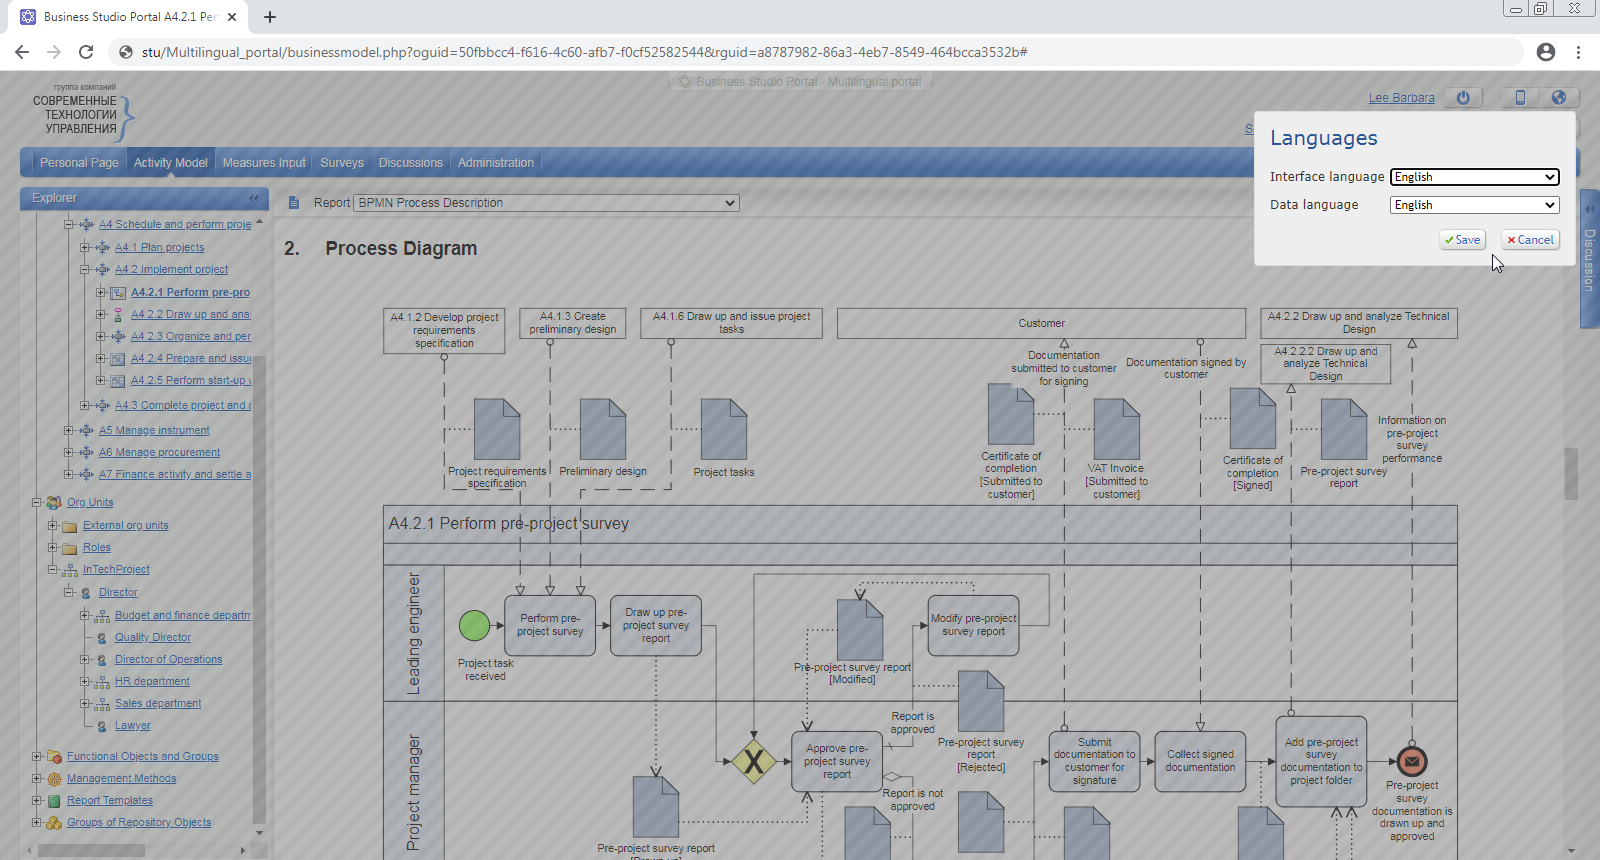Click the globe languages icon
Image resolution: width=1600 pixels, height=860 pixels.
pyautogui.click(x=1559, y=97)
